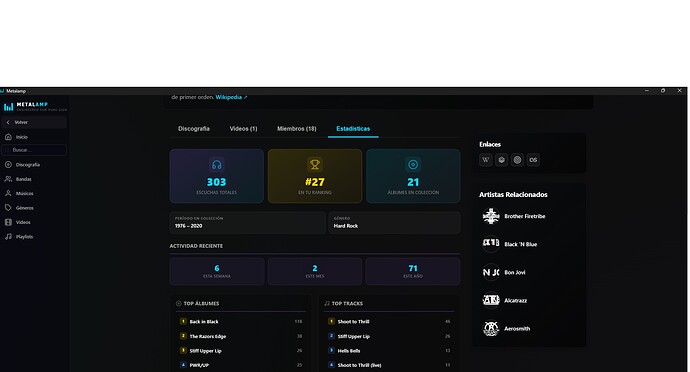Open Videos film icon in sidebar
Screen dimensions: 690x372
pos(8,222)
